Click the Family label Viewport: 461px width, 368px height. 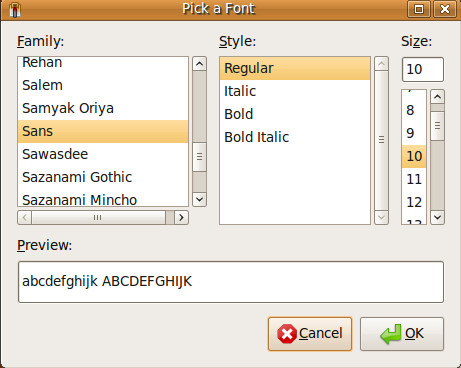40,42
